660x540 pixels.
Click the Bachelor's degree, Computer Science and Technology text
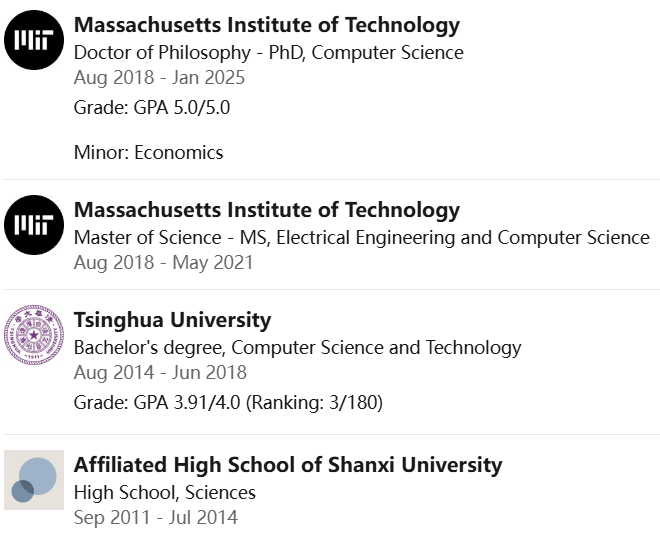[298, 347]
